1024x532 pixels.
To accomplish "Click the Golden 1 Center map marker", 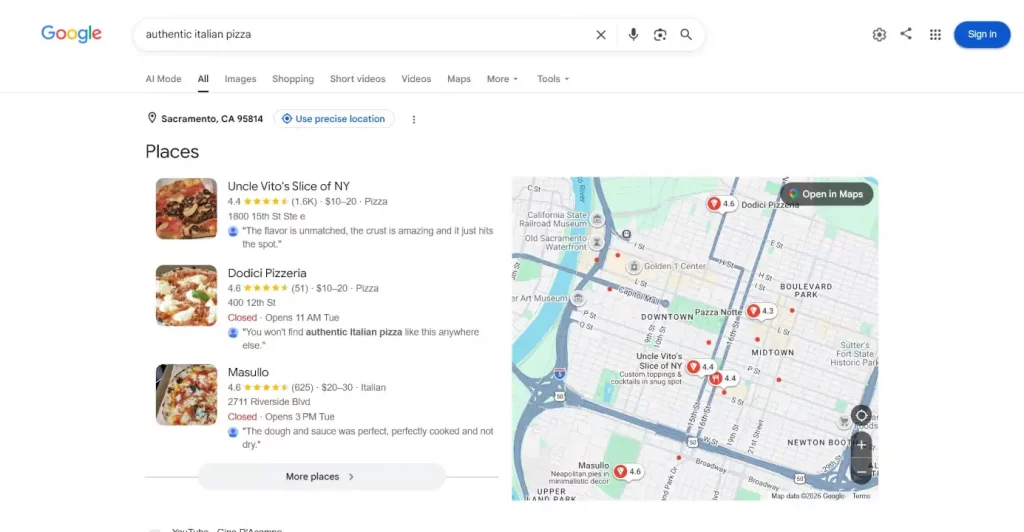I will (x=633, y=266).
